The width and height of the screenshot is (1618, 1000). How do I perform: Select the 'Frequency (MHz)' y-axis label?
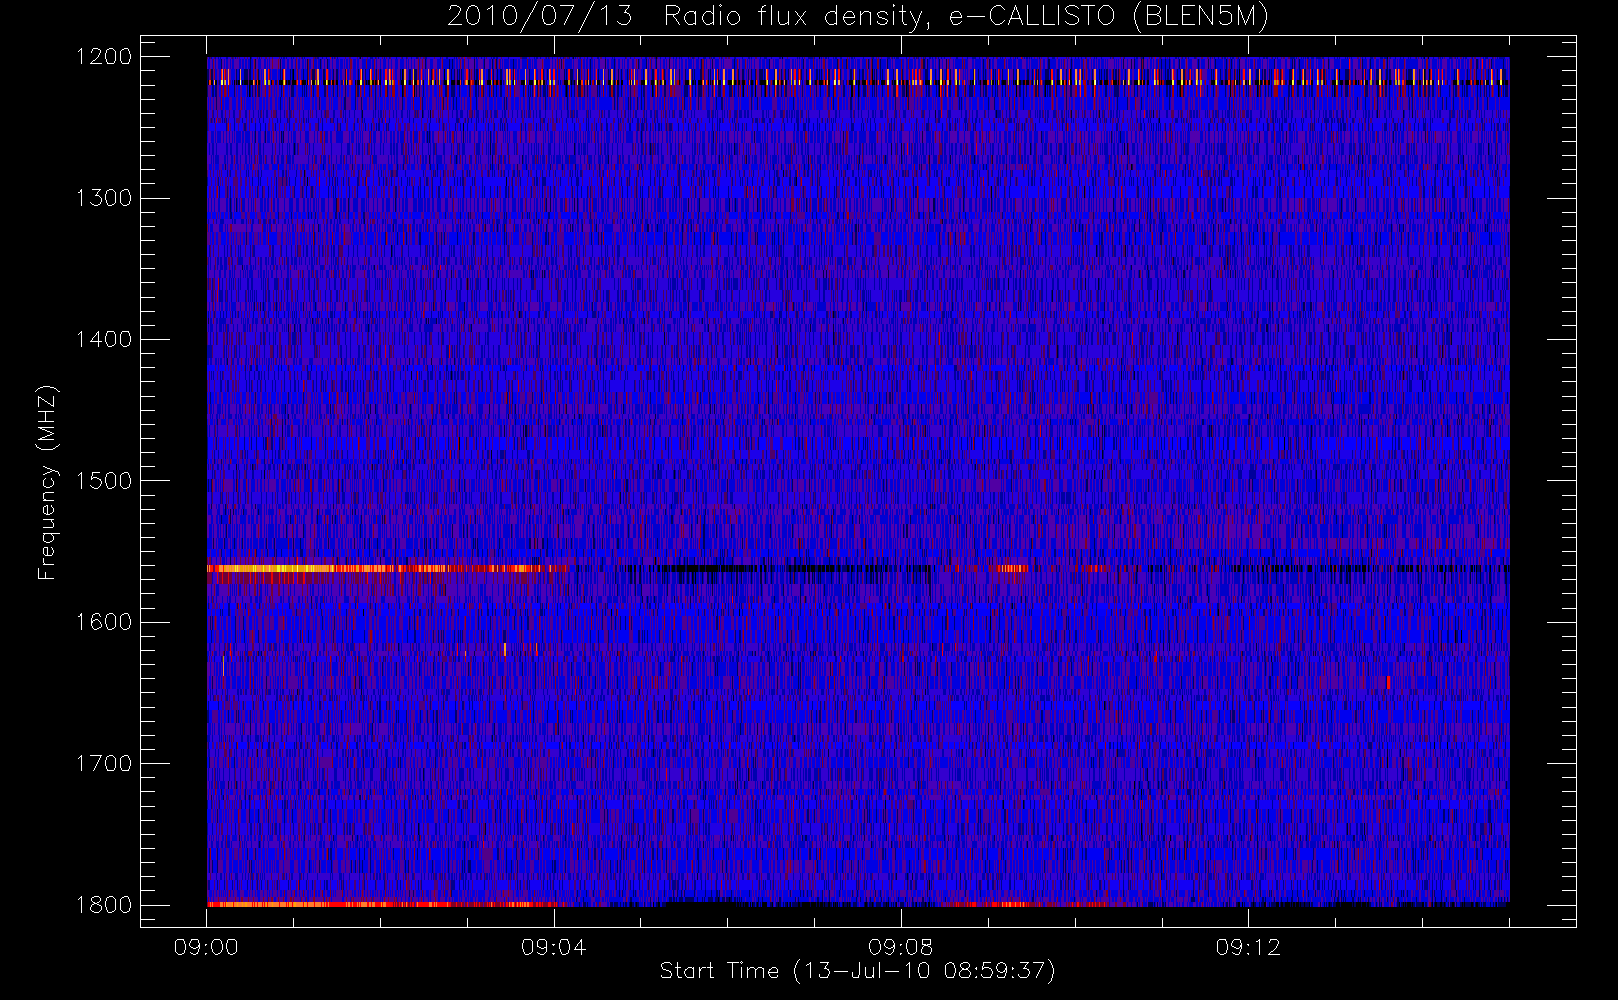click(x=47, y=482)
